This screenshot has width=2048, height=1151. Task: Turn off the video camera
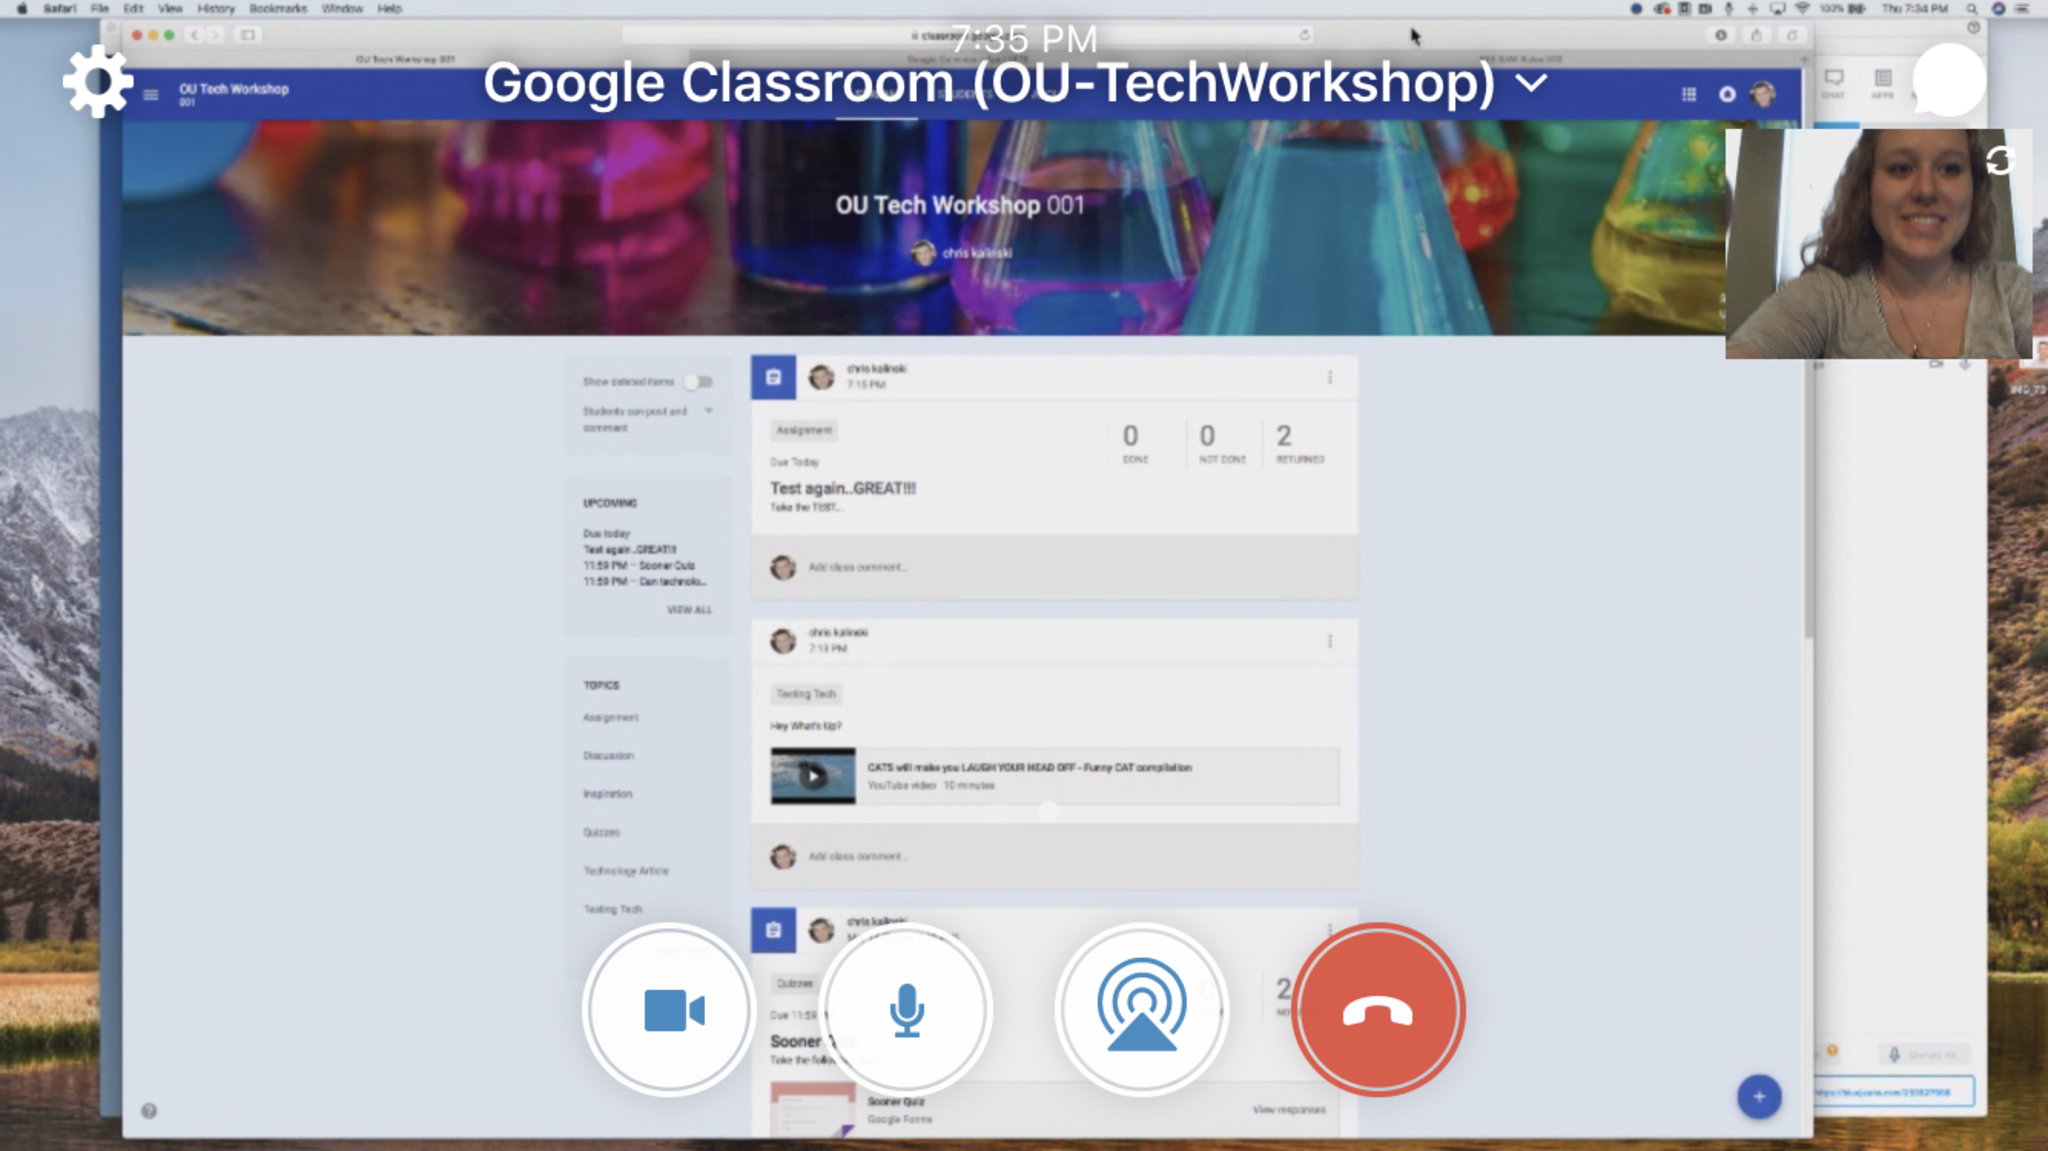coord(669,1010)
